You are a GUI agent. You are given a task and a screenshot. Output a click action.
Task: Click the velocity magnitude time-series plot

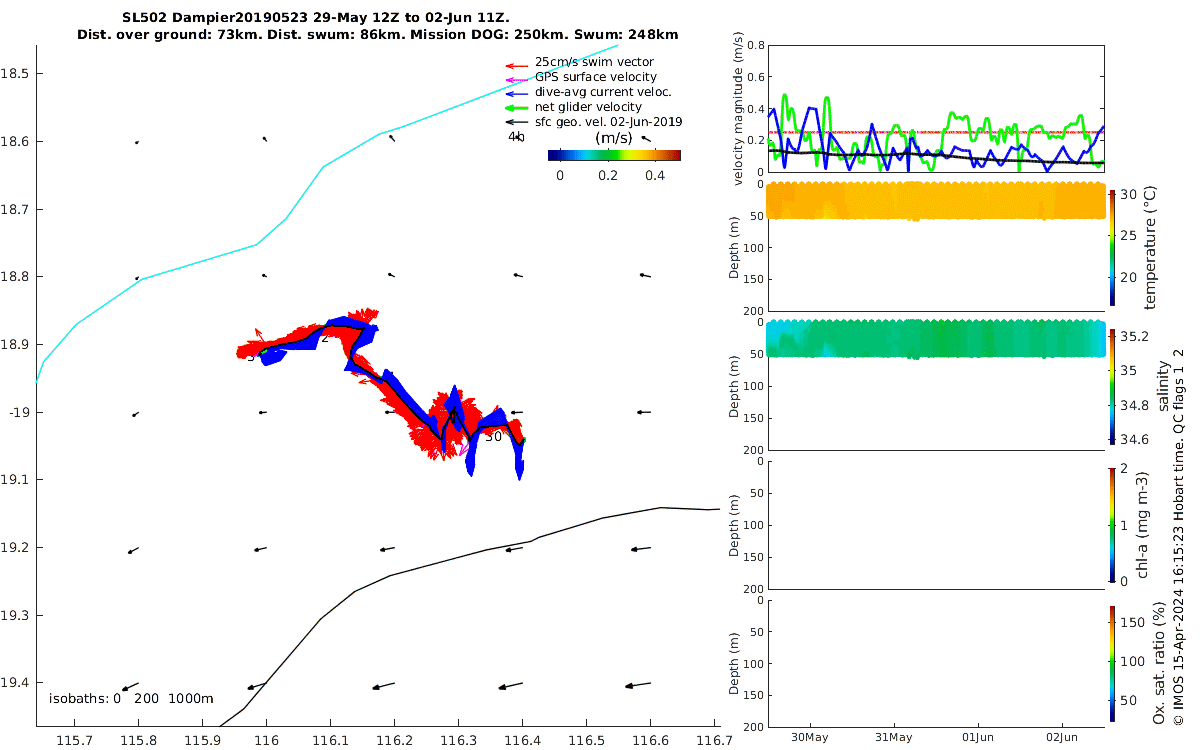click(936, 108)
